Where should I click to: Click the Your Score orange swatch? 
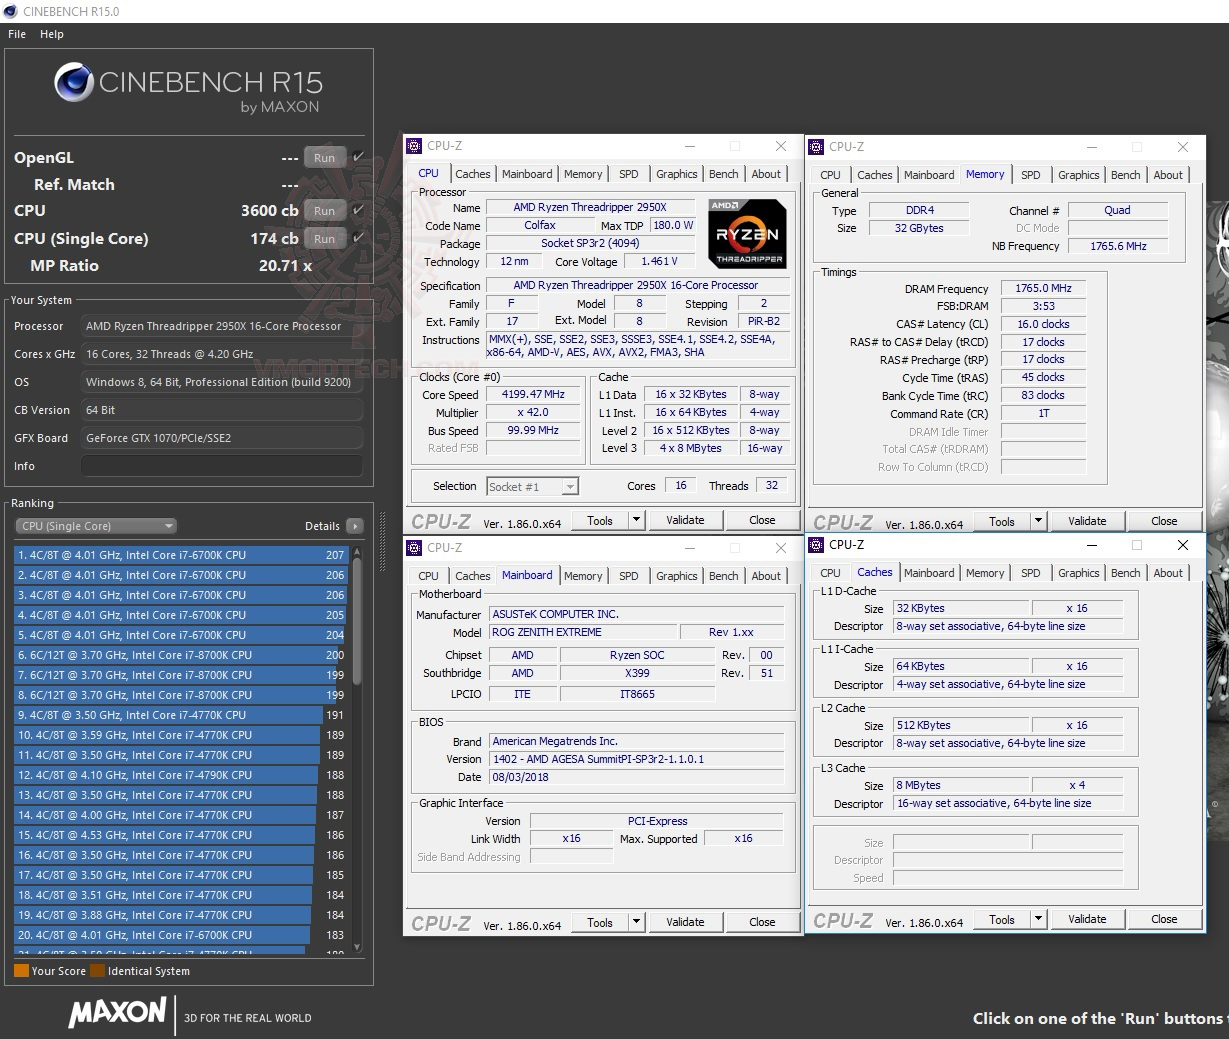21,970
